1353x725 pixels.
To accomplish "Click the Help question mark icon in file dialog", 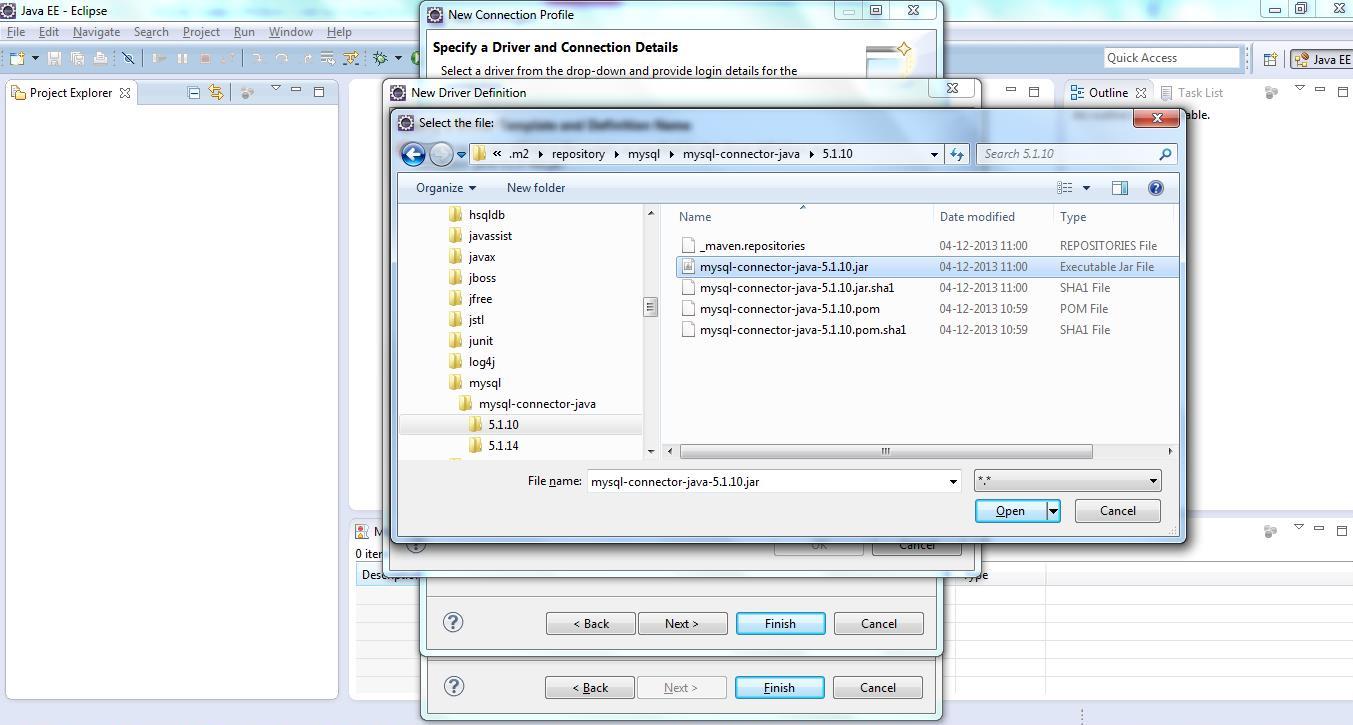I will coord(1156,188).
